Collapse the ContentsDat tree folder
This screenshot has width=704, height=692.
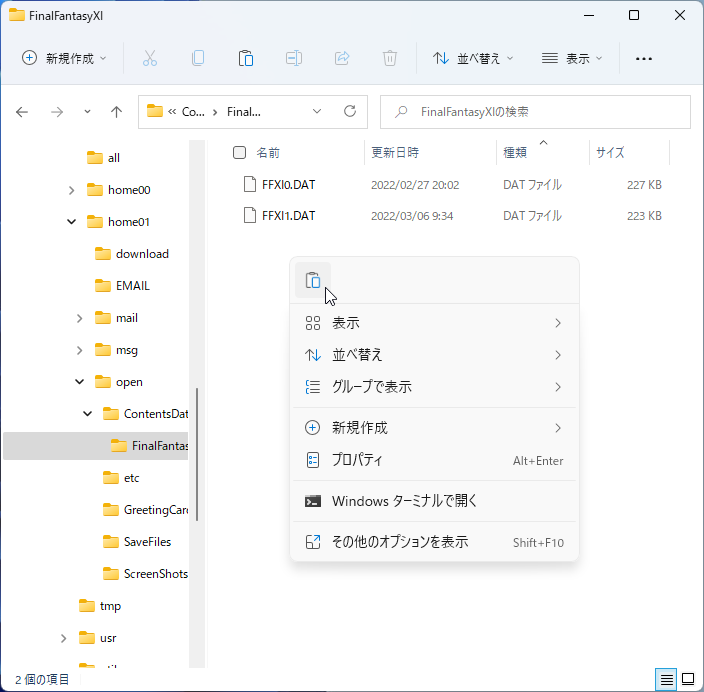pos(88,414)
